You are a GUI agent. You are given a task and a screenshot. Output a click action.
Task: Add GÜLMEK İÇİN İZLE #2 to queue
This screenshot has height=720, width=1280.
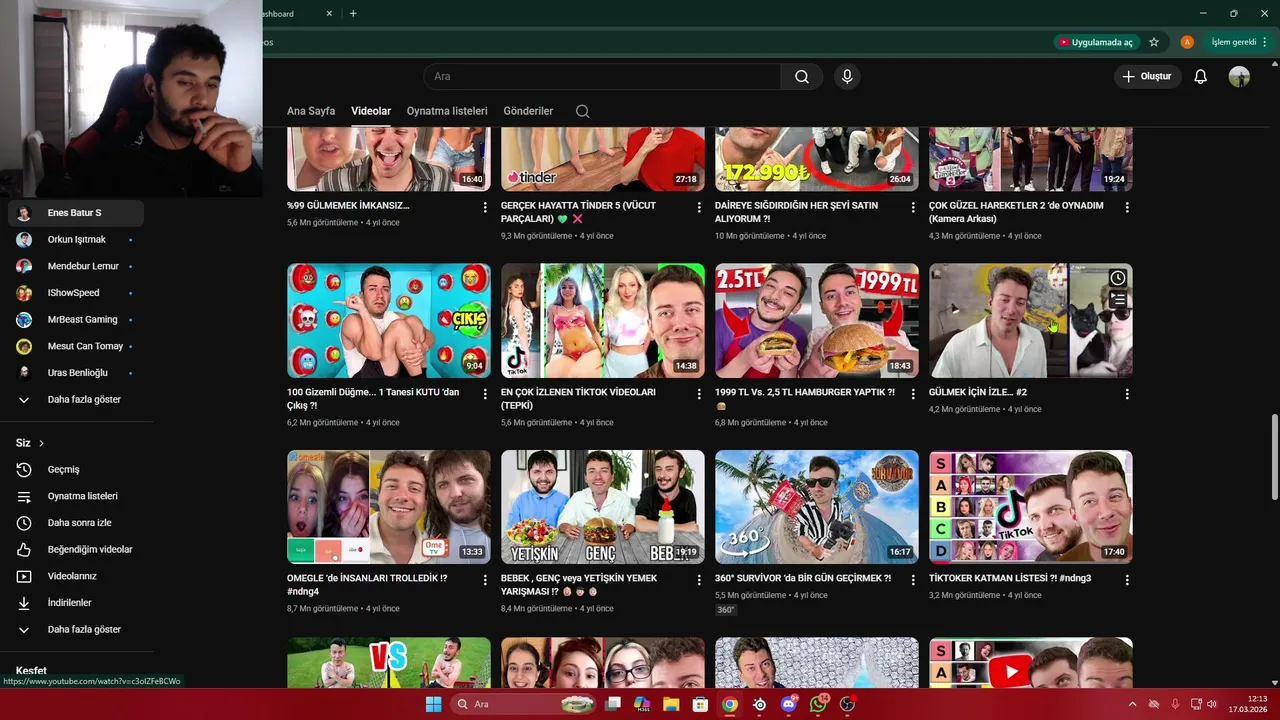[1118, 299]
